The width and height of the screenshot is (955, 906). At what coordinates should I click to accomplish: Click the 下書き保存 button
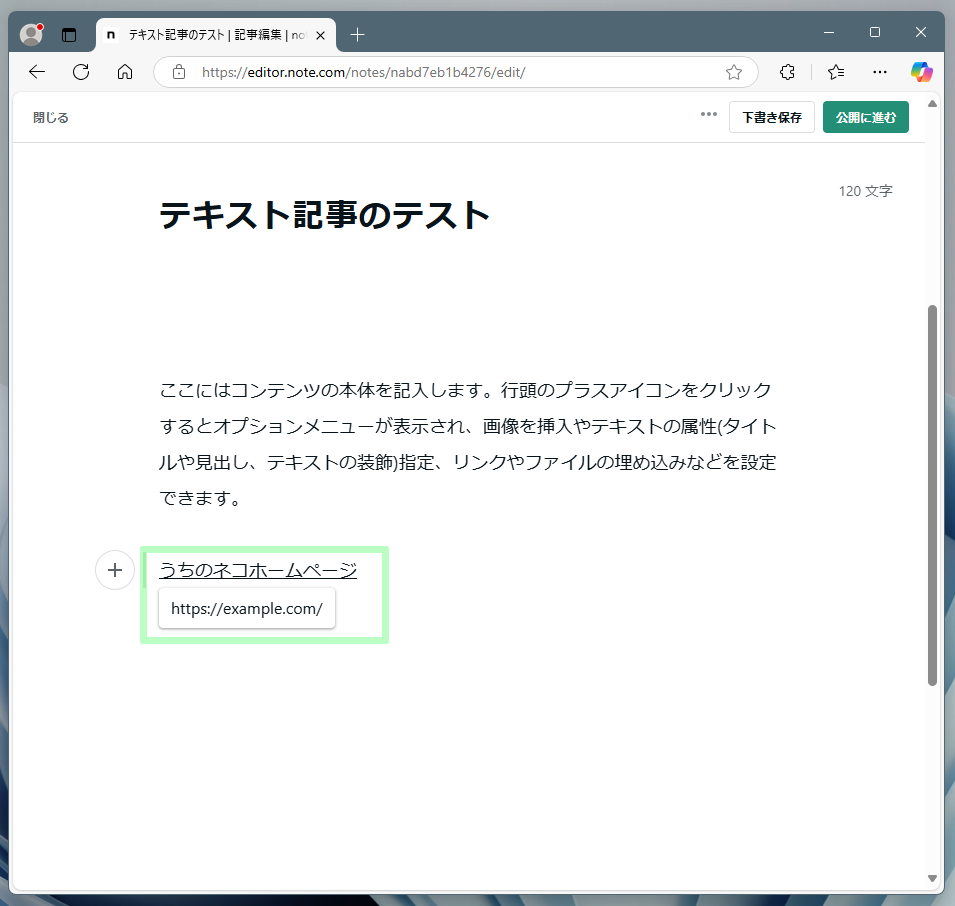click(x=772, y=117)
